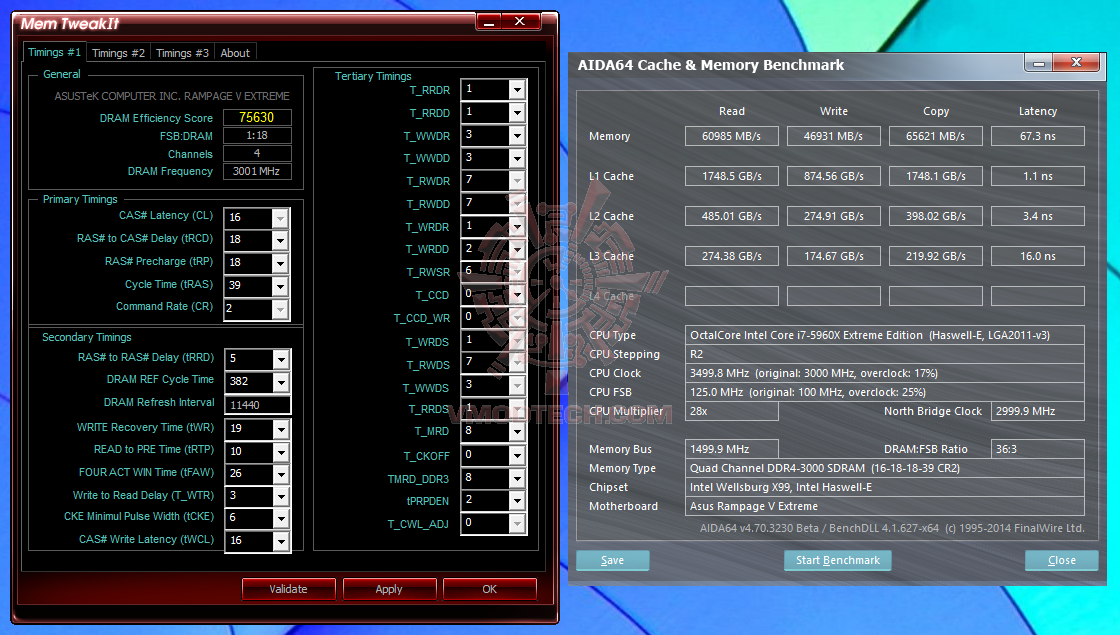Confirm with the OK button in Mem TweakIt
1120x635 pixels.
489,589
